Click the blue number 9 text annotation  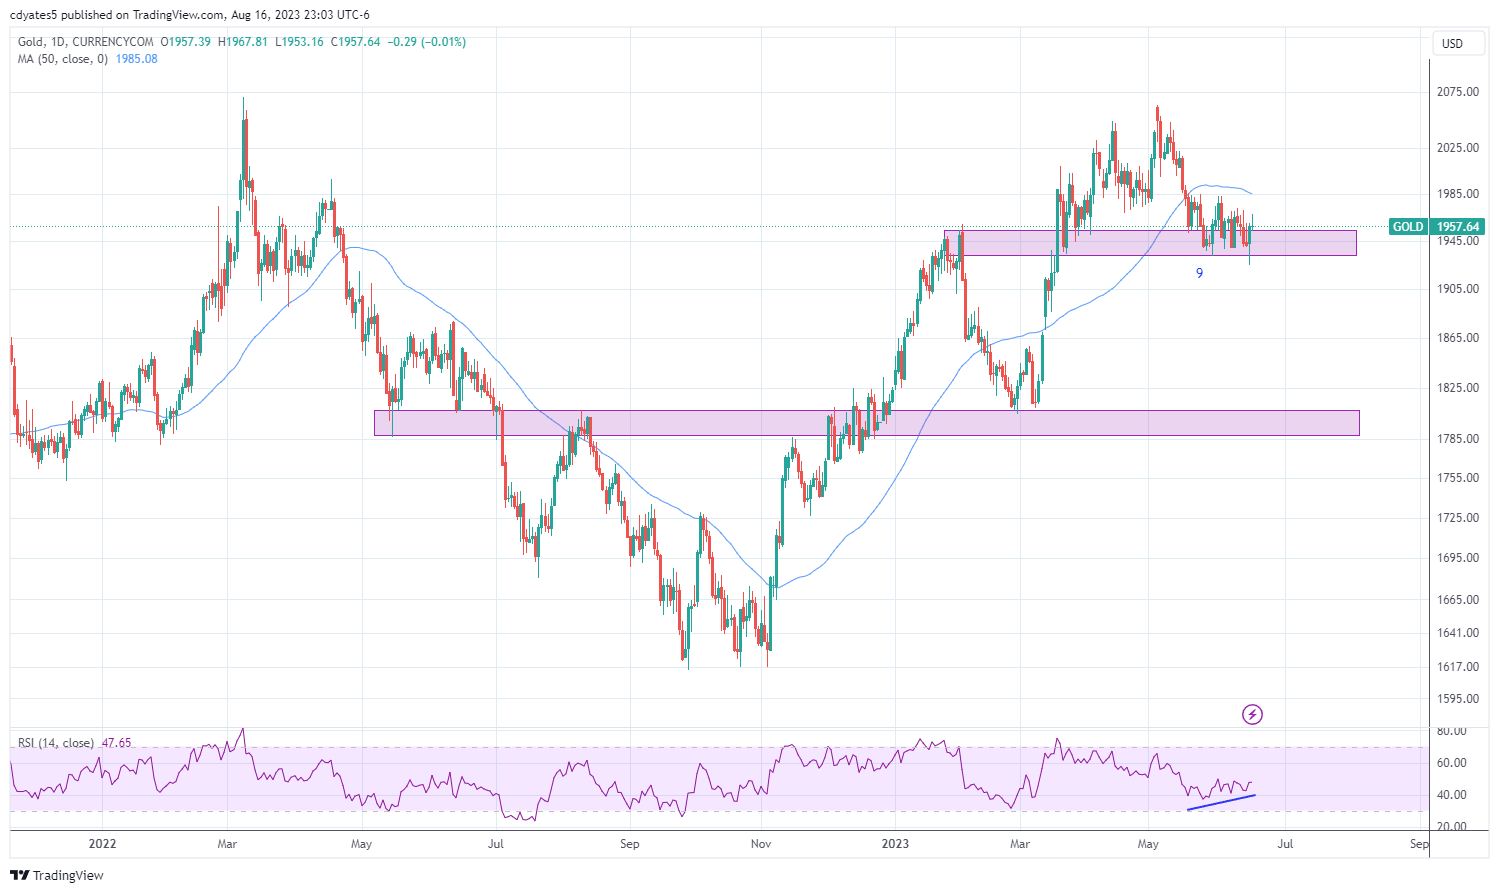(1200, 272)
